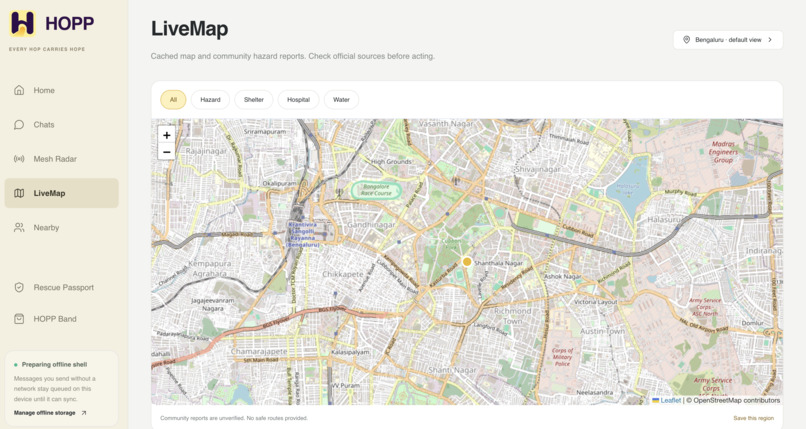Click the Preparing offline shell status text
Image resolution: width=806 pixels, height=429 pixels.
pyautogui.click(x=54, y=364)
